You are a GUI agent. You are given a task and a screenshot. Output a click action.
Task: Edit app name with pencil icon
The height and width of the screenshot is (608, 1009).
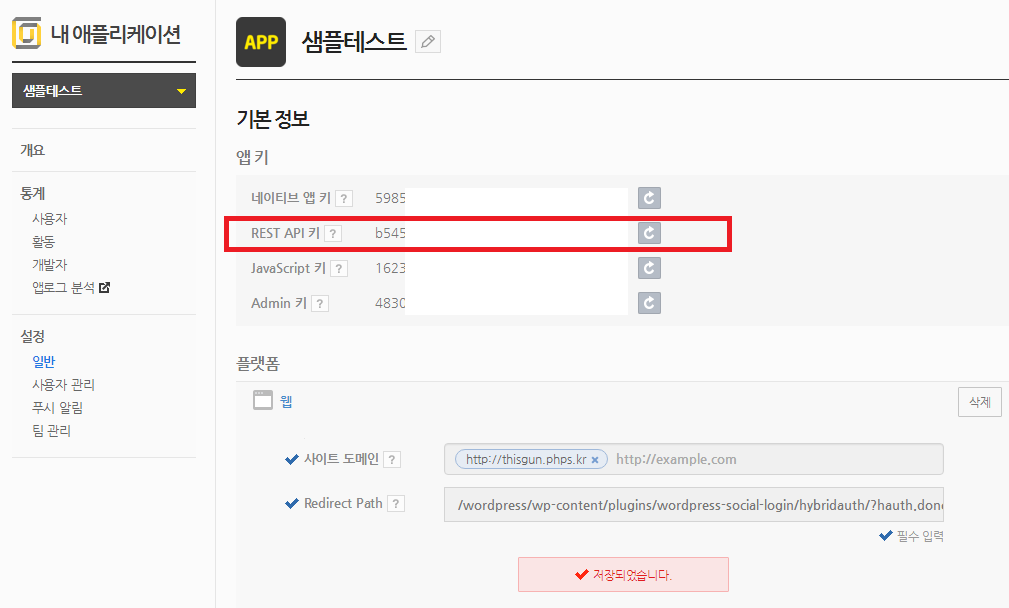click(428, 42)
